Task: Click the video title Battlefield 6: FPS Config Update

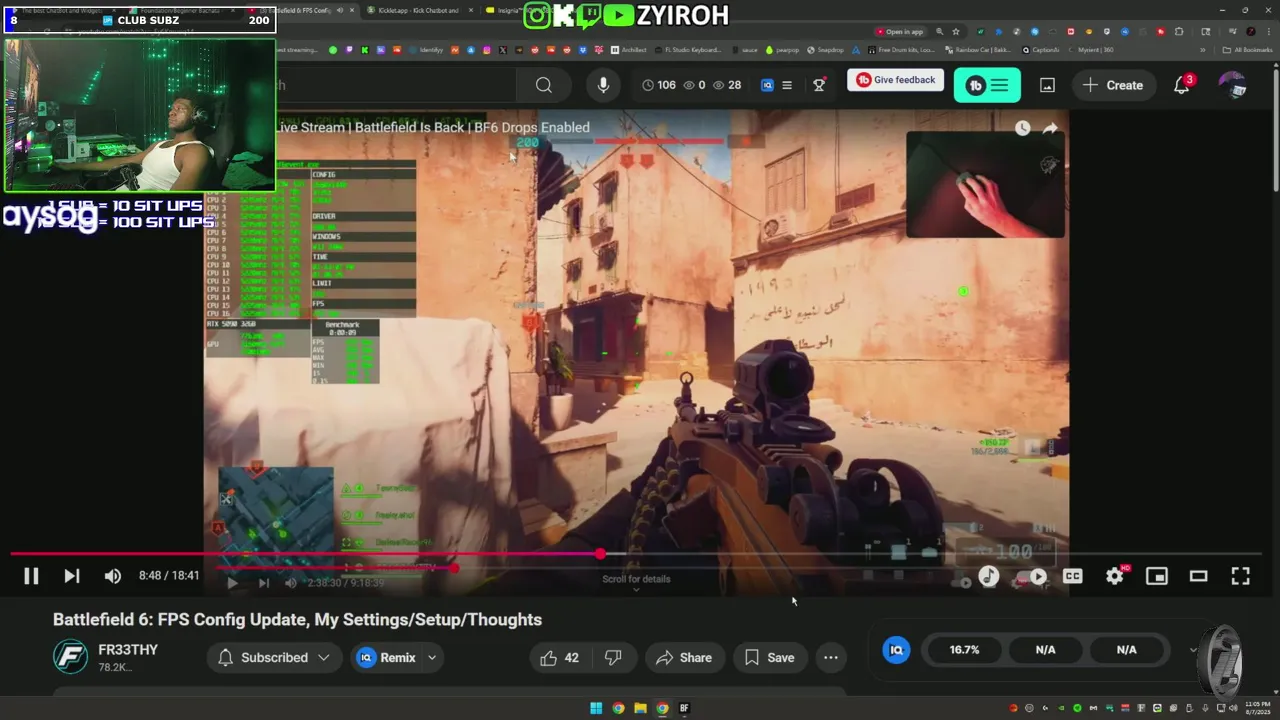Action: coord(297,620)
